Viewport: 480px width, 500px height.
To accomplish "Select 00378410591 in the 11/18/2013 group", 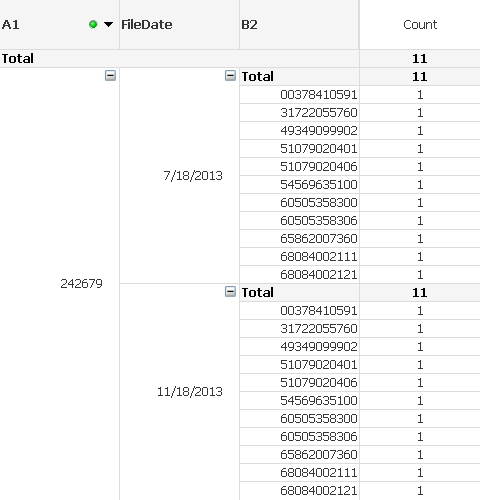I will click(319, 311).
